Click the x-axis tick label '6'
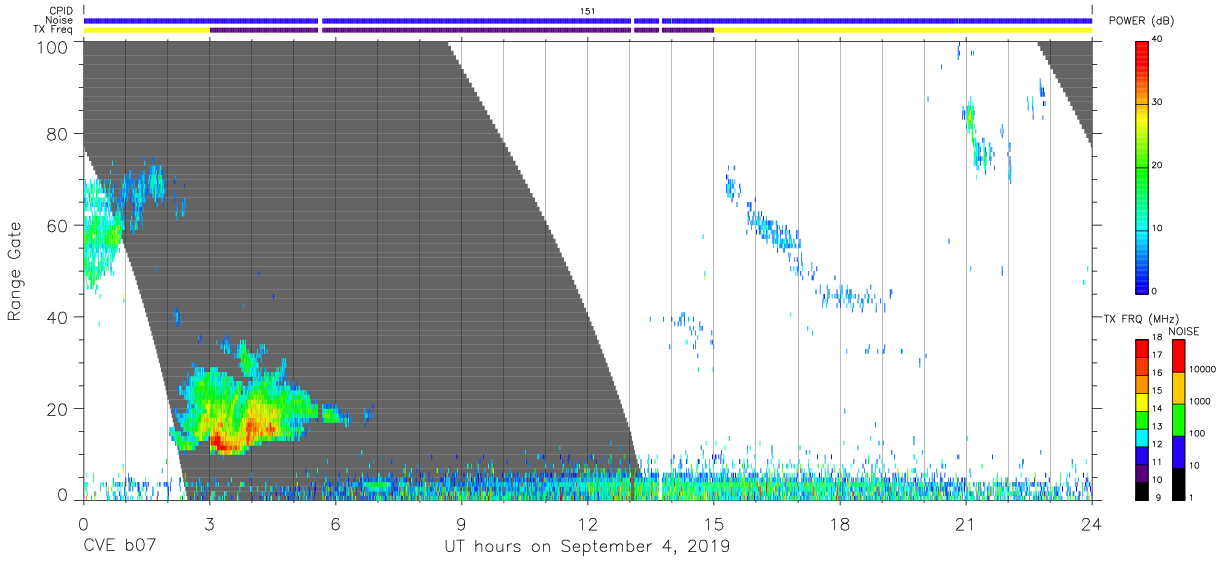1228x567 pixels. click(x=335, y=523)
